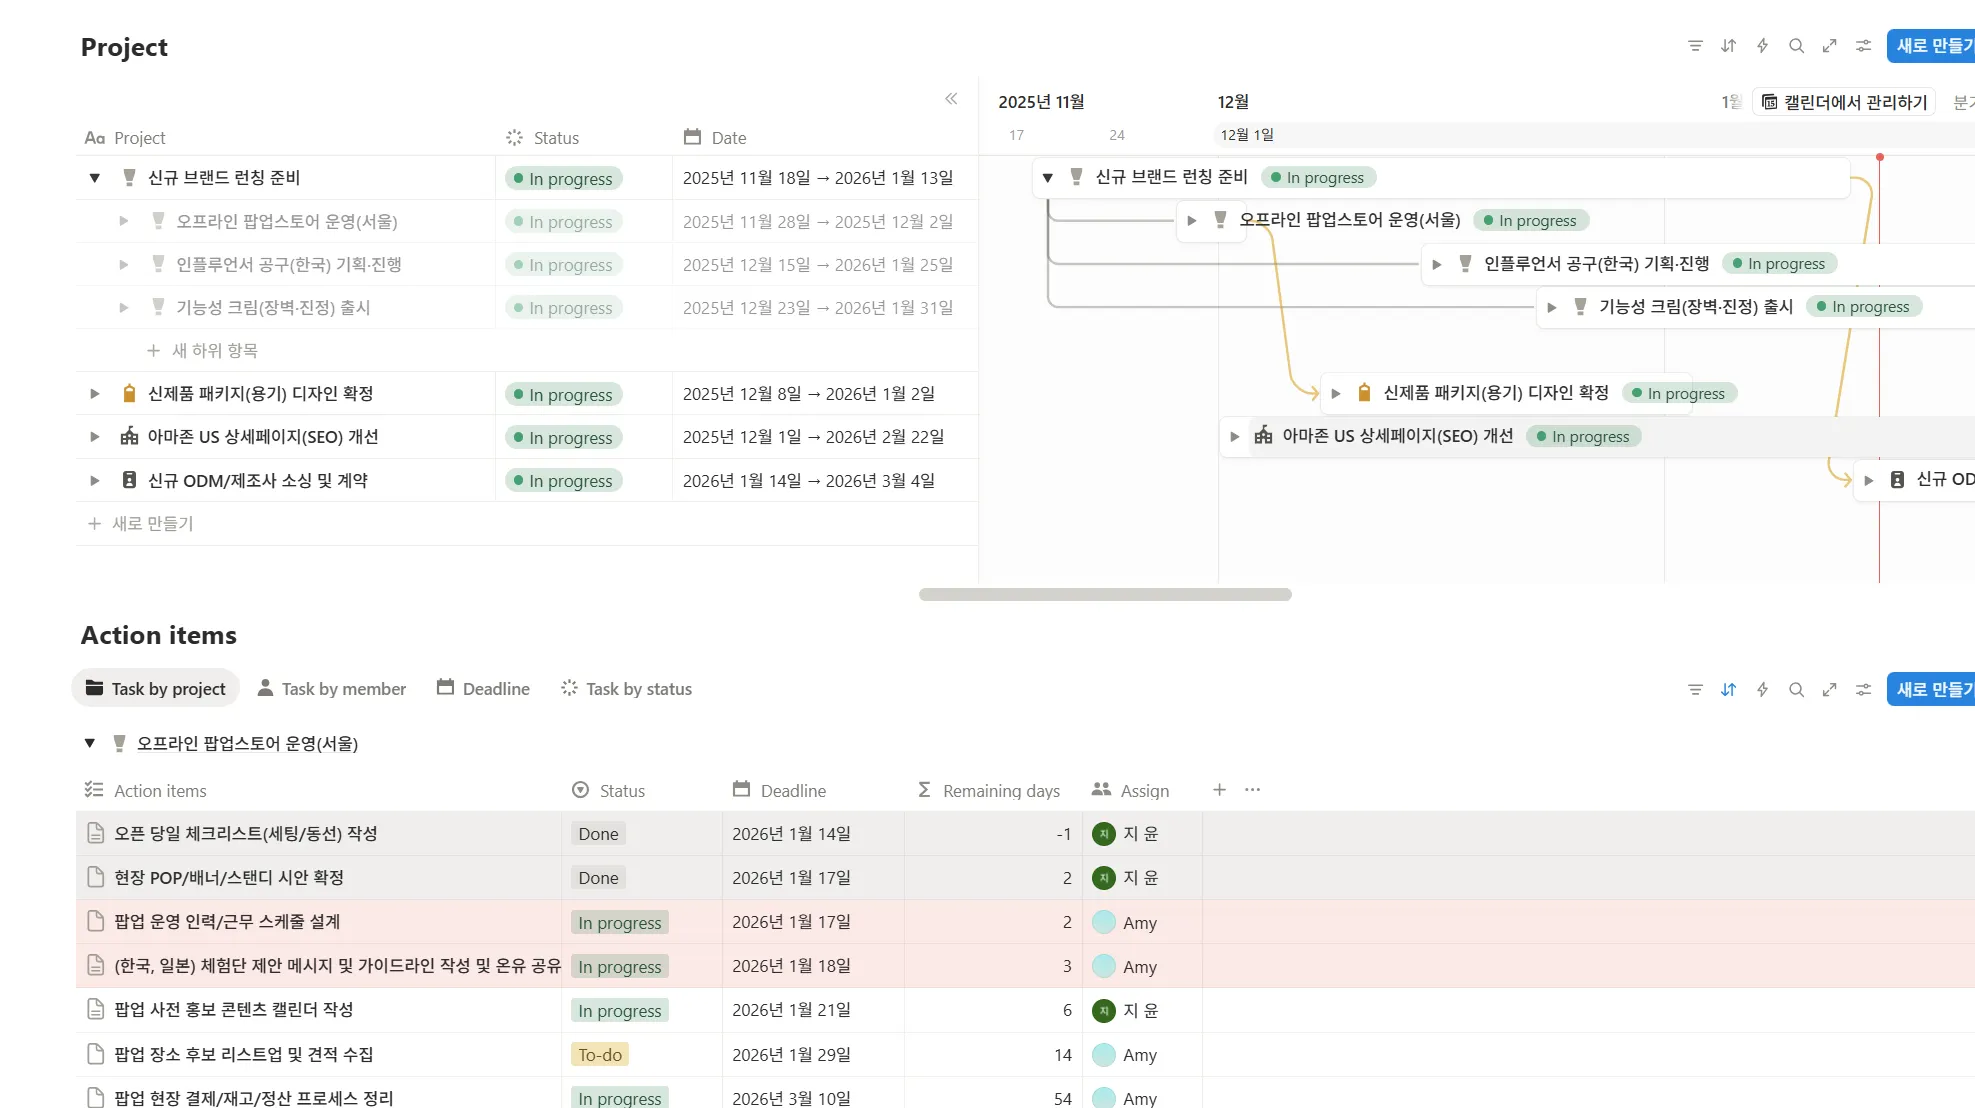1975x1108 pixels.
Task: Click the plus icon to add property column
Action: click(x=1219, y=790)
